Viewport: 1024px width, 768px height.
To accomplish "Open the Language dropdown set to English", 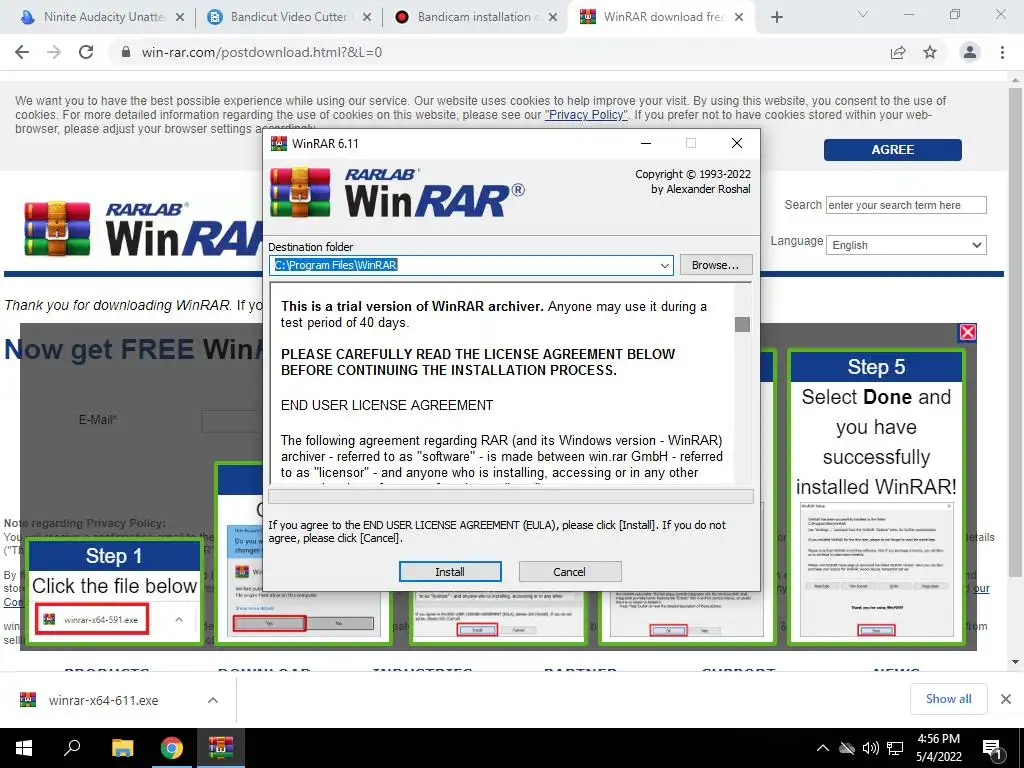I will point(906,245).
